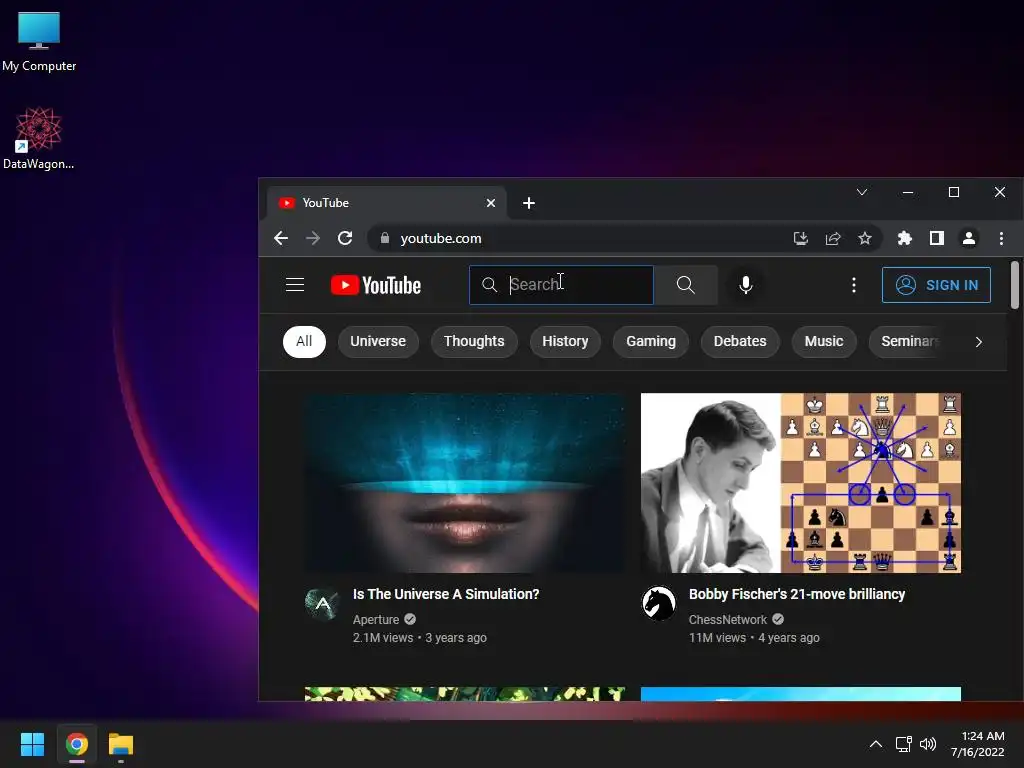
Task: Open video title Bobby Fischer's 21-move brilliancy
Action: (797, 594)
